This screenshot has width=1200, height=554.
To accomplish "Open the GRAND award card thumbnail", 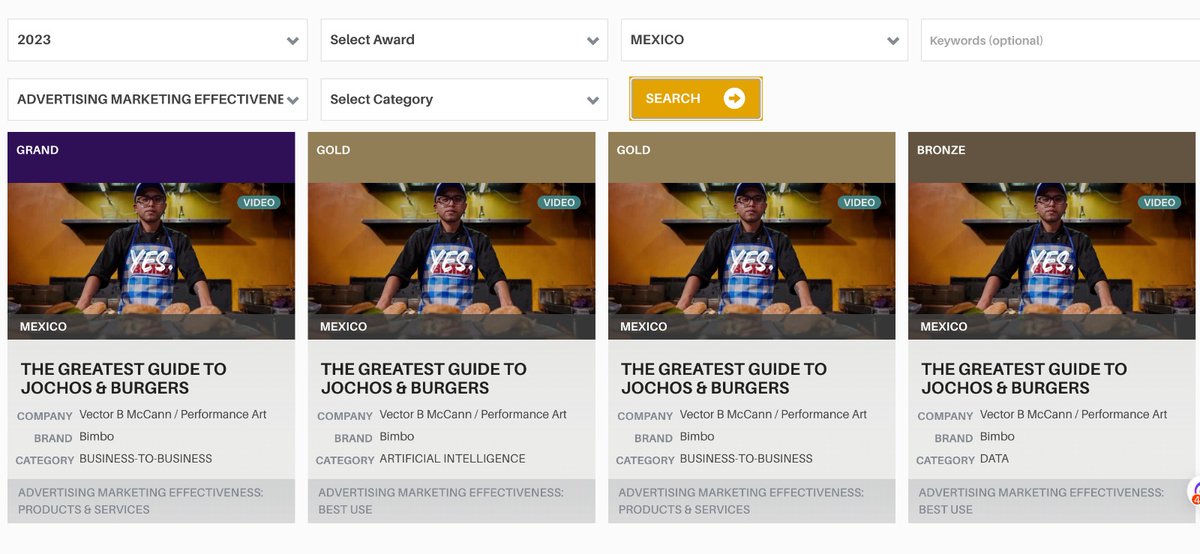I will point(151,261).
